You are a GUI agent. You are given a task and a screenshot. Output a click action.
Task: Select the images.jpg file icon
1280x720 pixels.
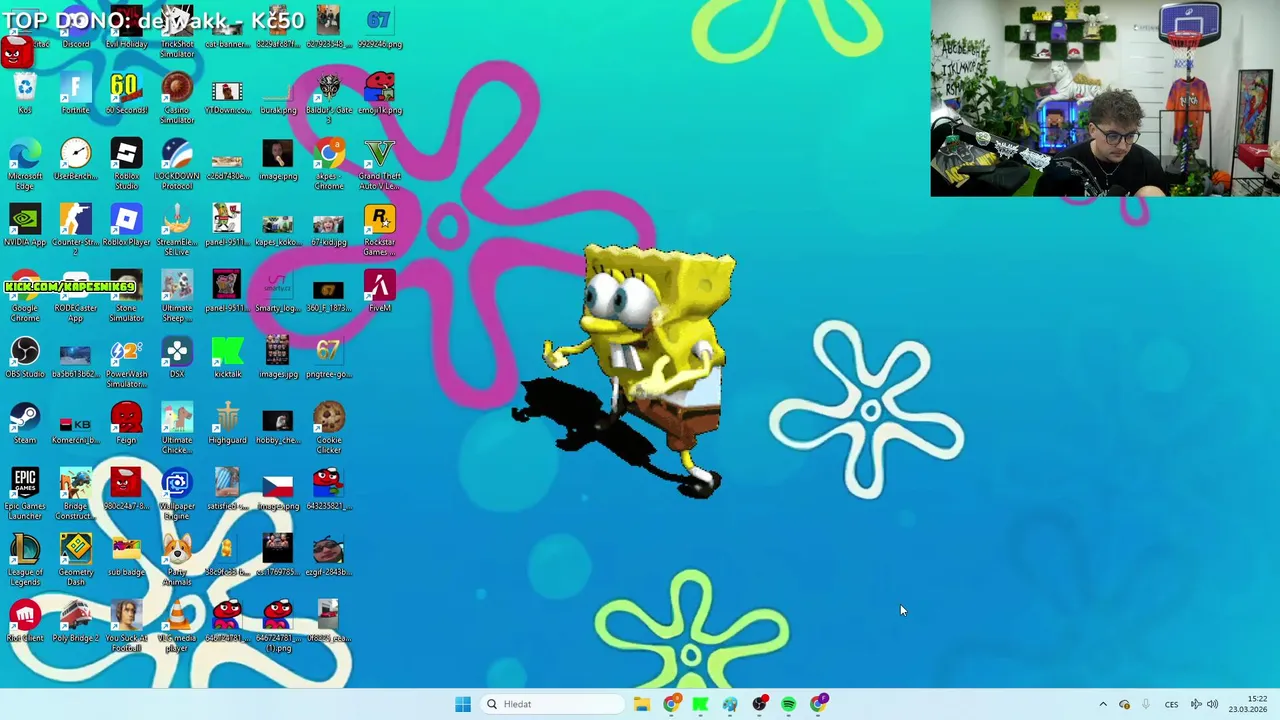[x=278, y=358]
